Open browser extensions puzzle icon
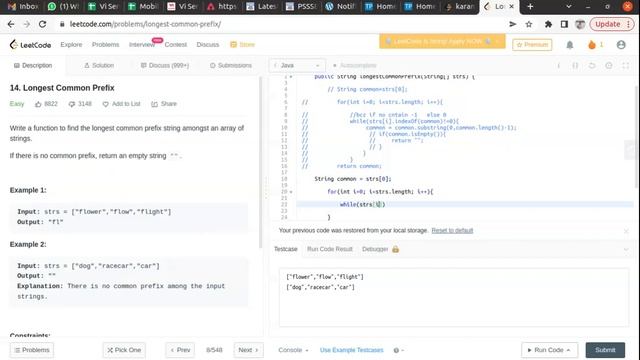 click(x=548, y=24)
